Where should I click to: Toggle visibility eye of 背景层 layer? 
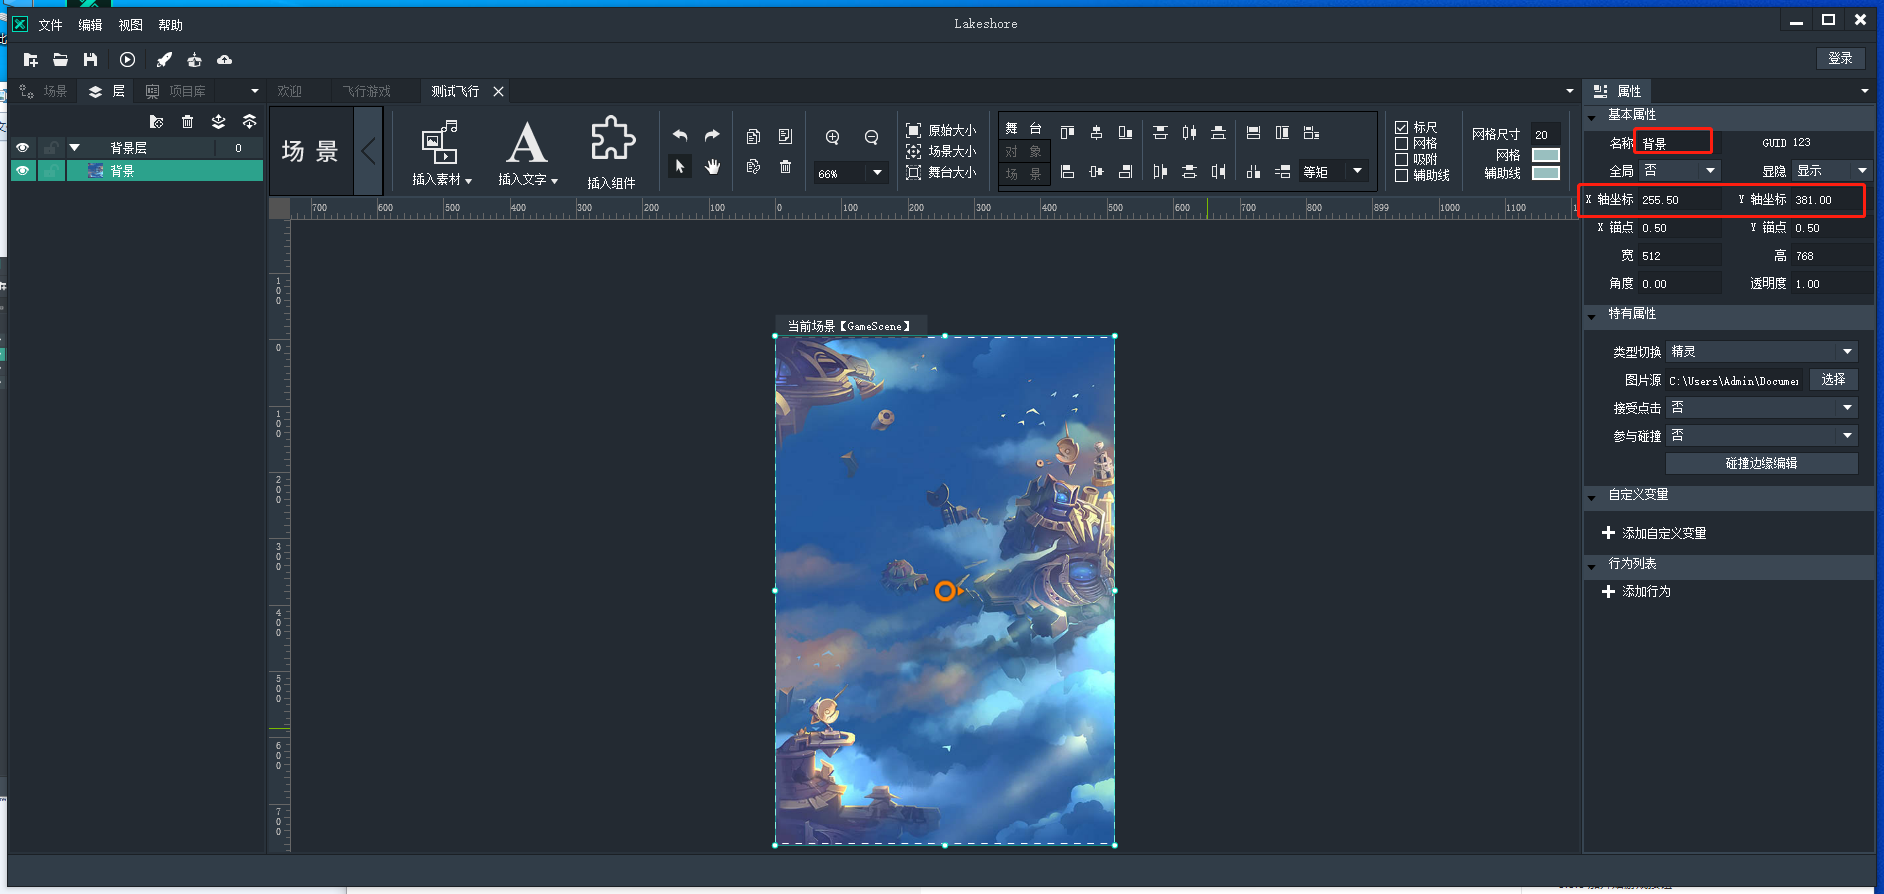22,148
